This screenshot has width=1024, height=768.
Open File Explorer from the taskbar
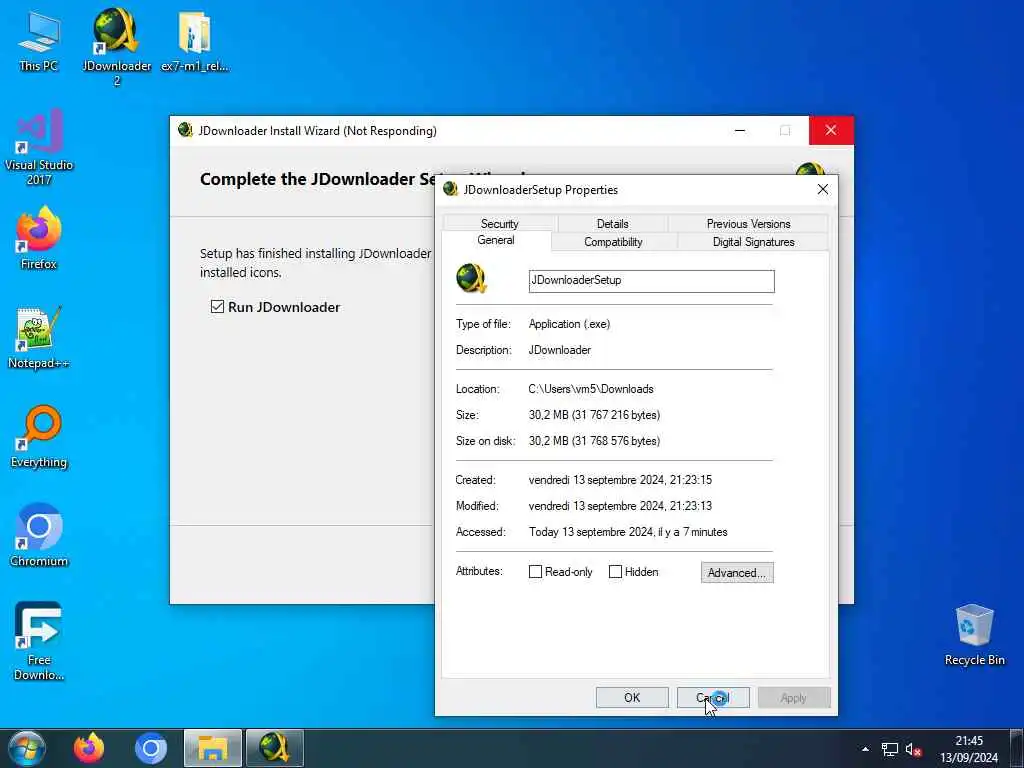tap(213, 748)
